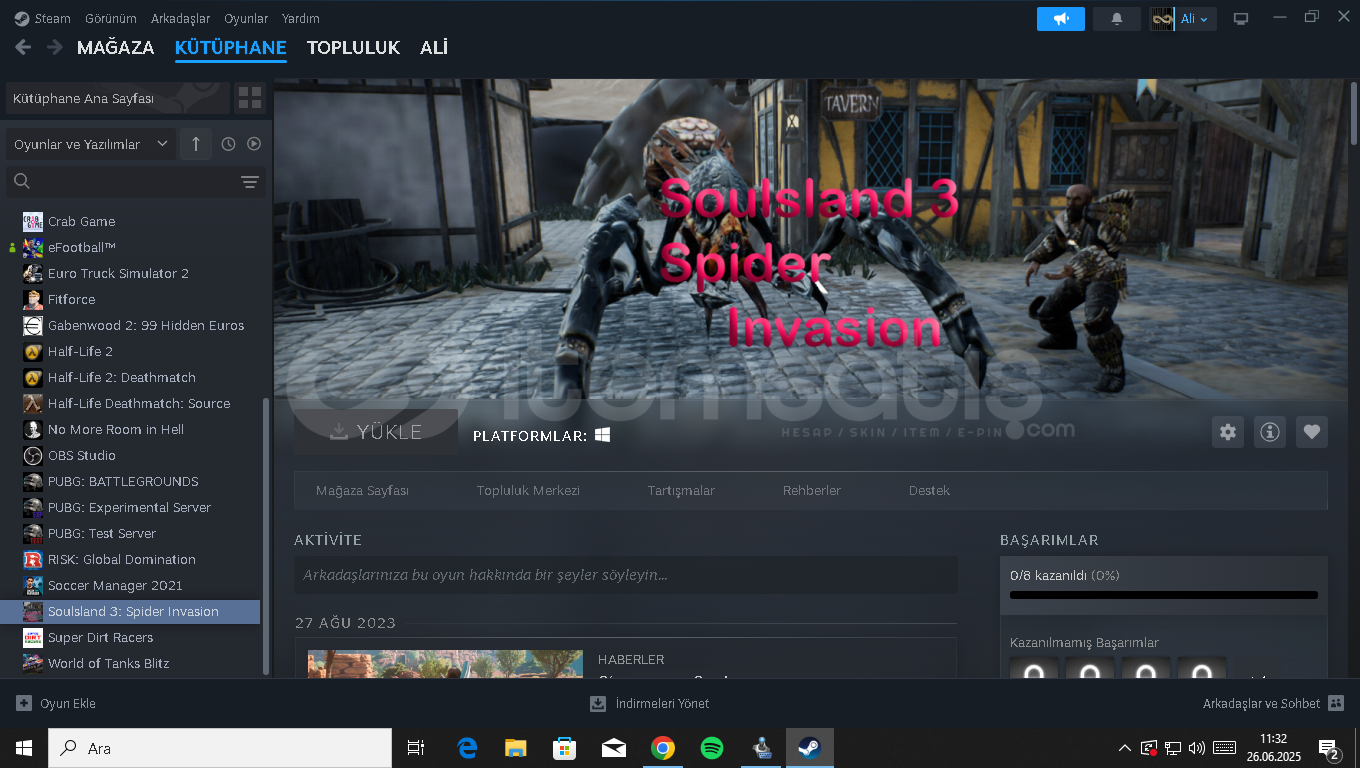Go to KÜTÜPHANE tab
Screen dimensions: 1360x768
point(231,47)
